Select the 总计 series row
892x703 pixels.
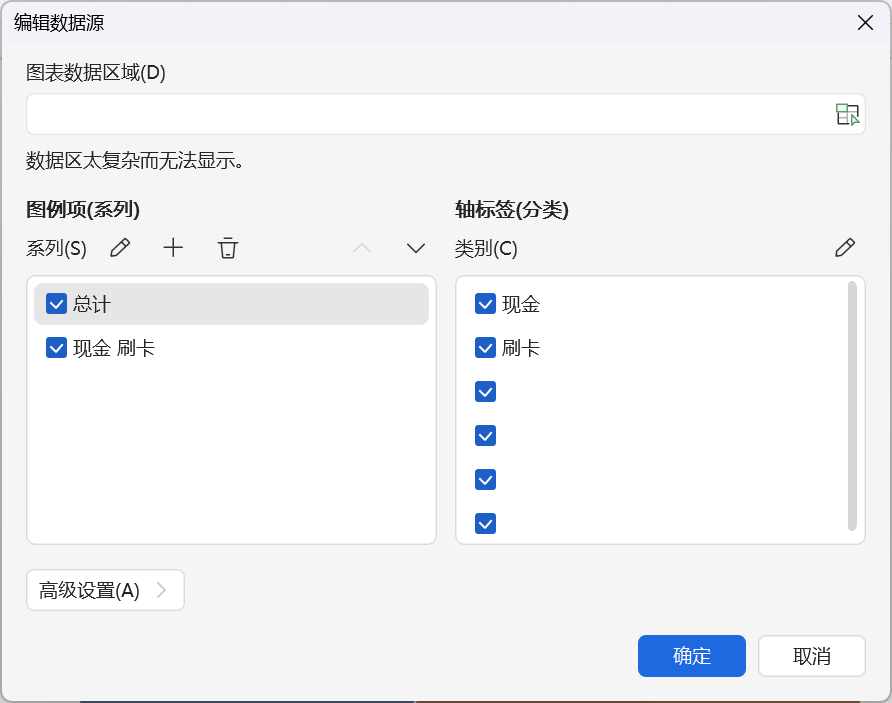(232, 304)
